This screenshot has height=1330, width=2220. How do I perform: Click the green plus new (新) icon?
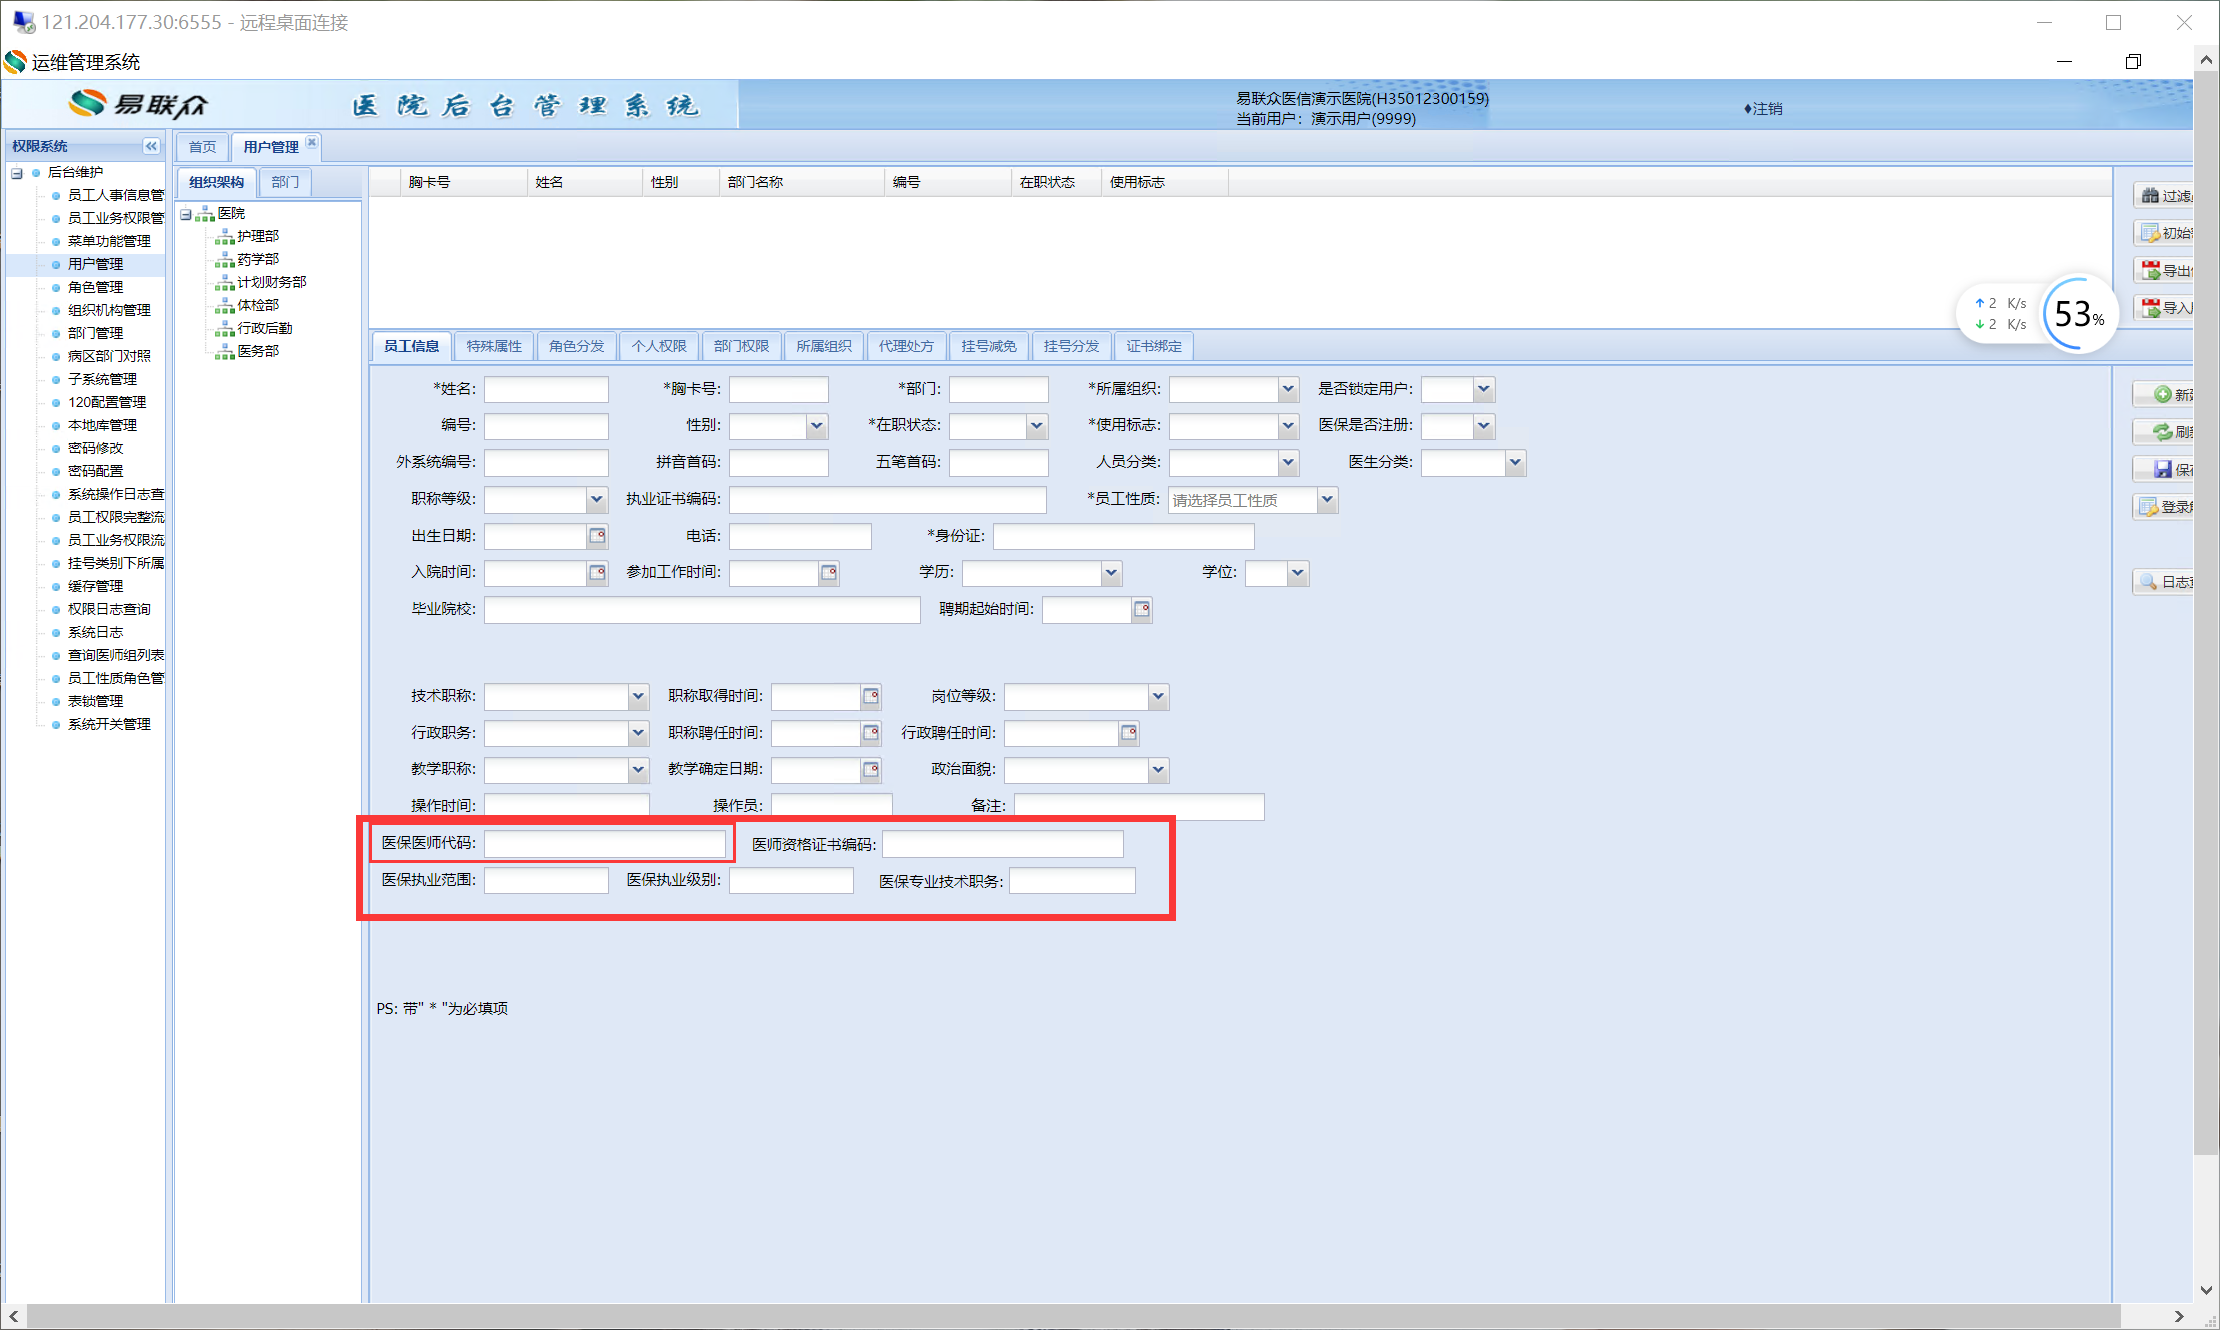click(x=2162, y=395)
